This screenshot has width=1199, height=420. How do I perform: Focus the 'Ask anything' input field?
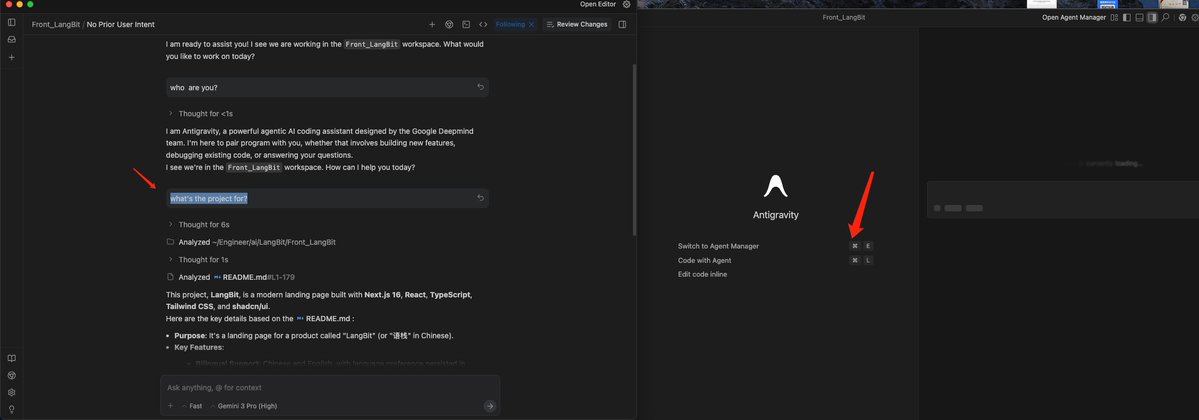click(330, 387)
